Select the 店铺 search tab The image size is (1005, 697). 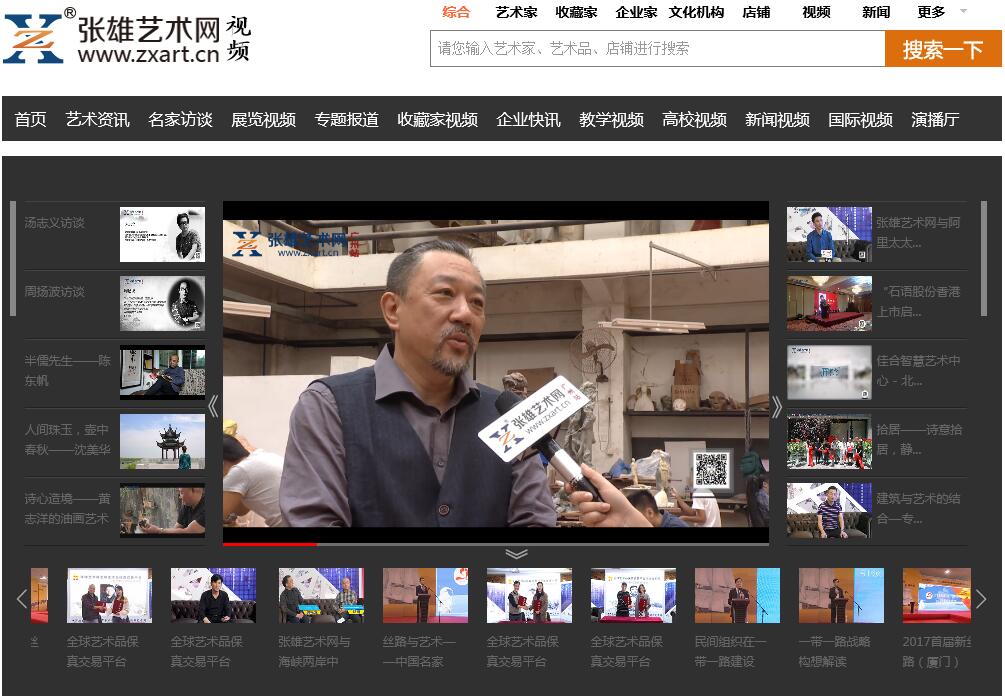[756, 12]
